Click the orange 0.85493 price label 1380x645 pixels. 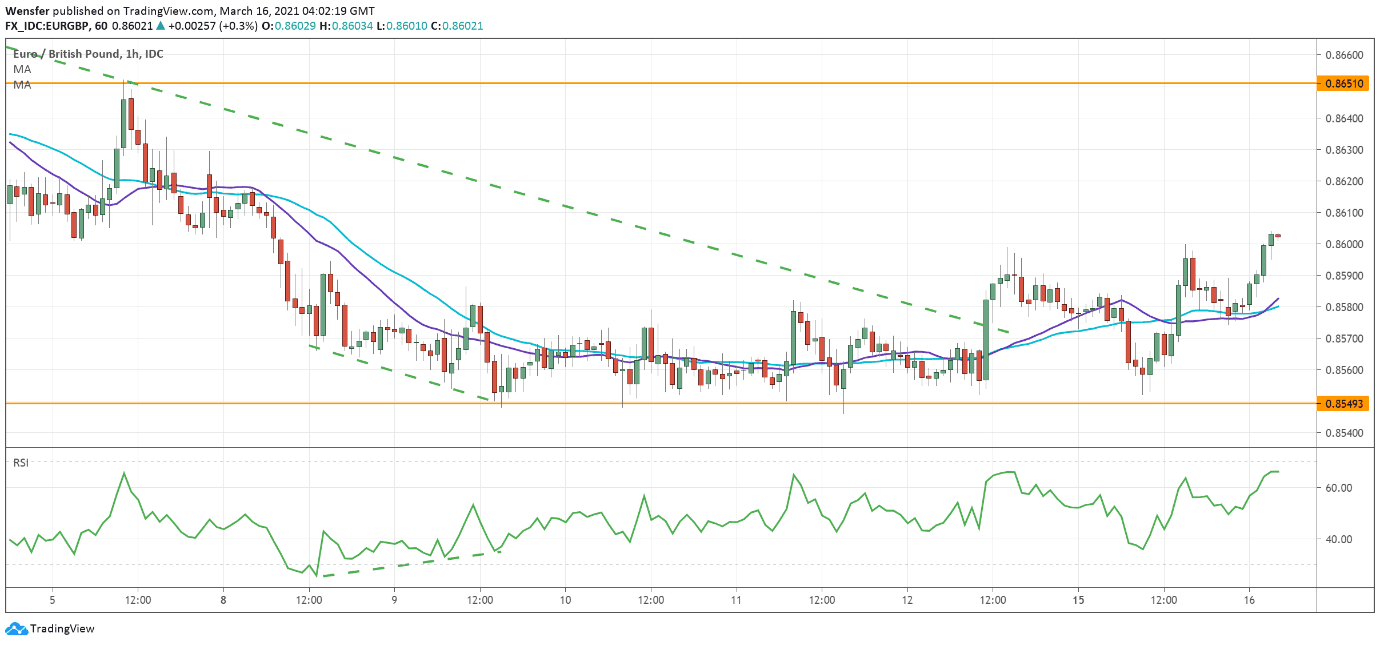point(1347,403)
